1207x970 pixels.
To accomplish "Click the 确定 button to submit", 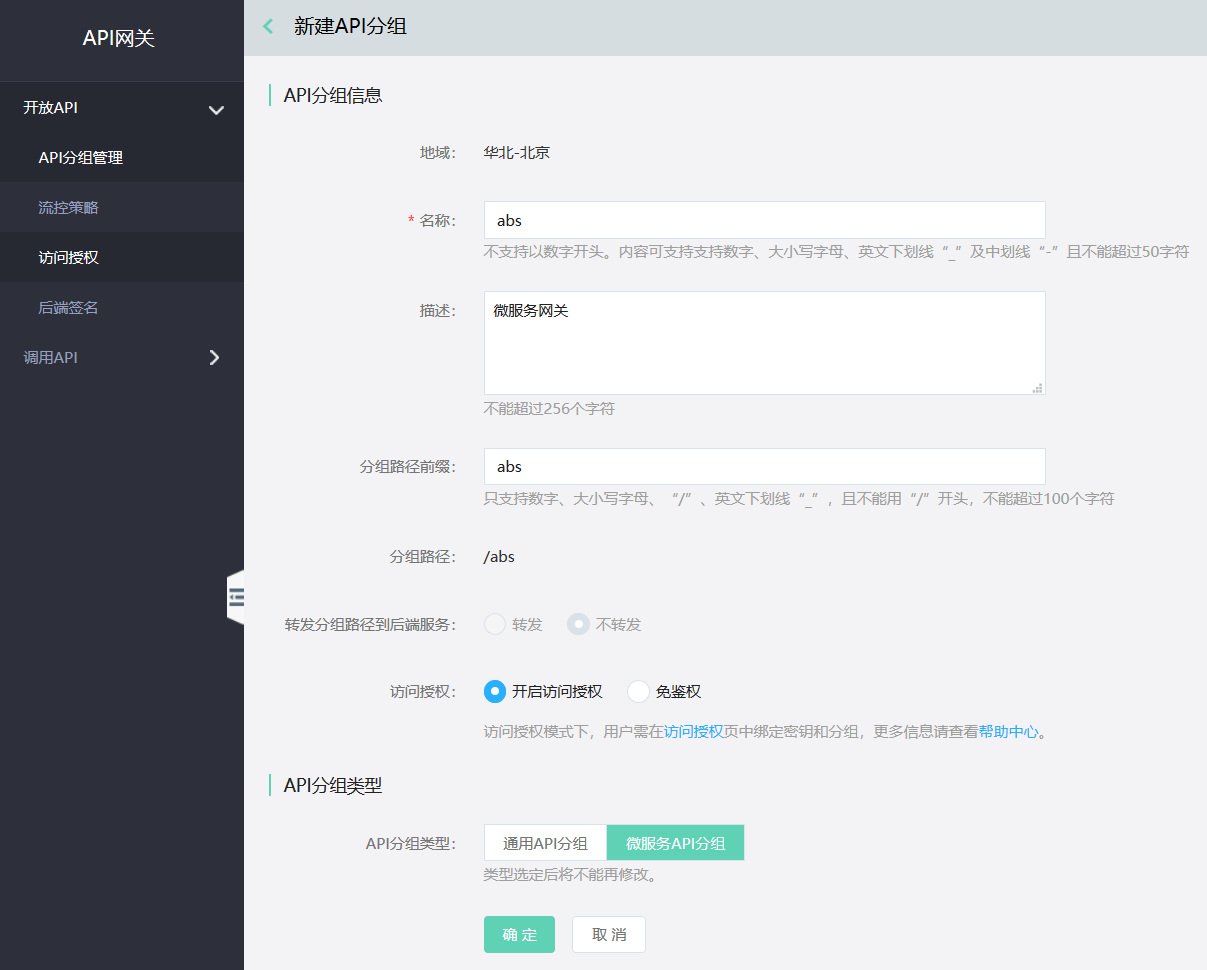I will 519,934.
